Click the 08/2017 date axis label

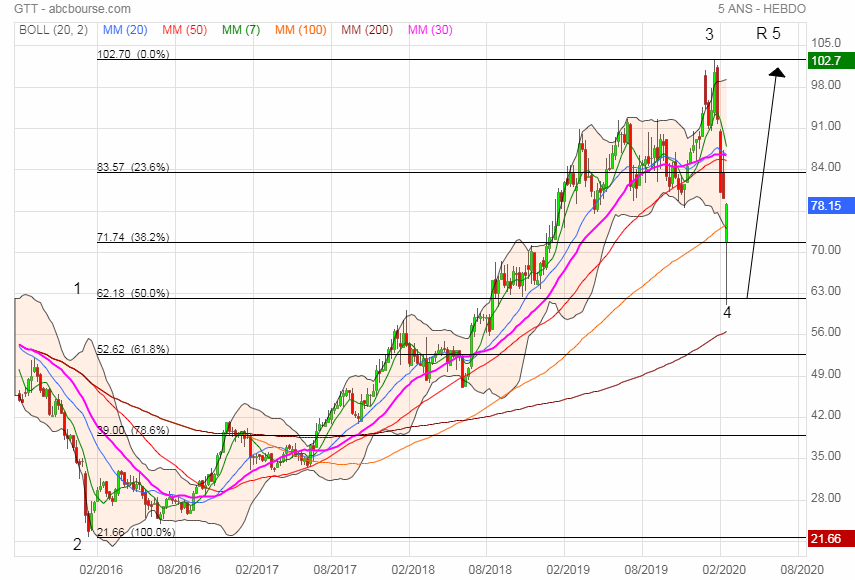(x=335, y=570)
